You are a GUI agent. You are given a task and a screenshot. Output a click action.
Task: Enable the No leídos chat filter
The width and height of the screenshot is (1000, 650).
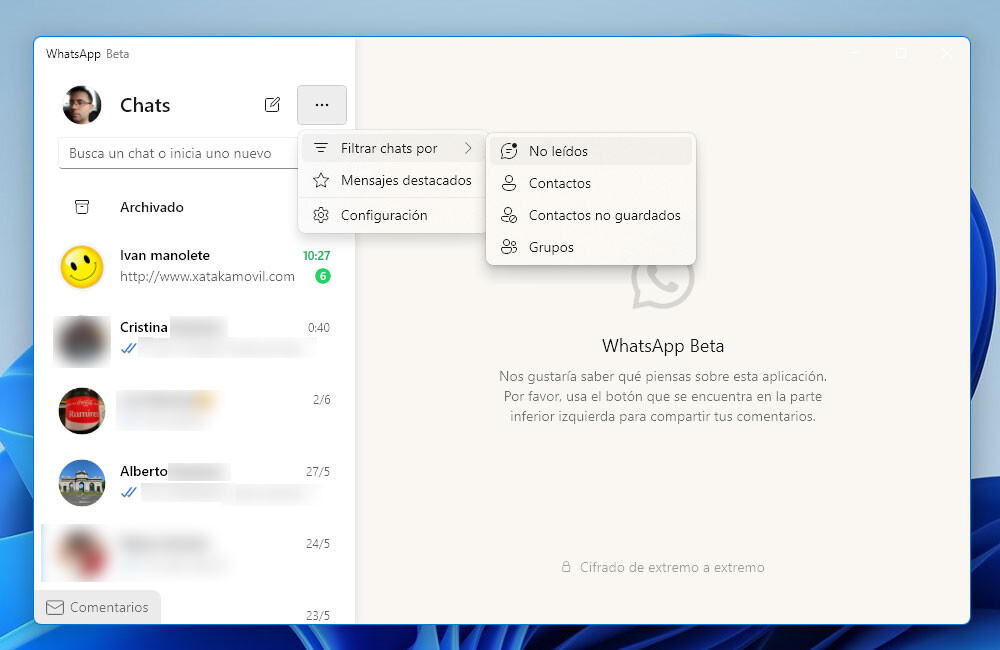[560, 150]
